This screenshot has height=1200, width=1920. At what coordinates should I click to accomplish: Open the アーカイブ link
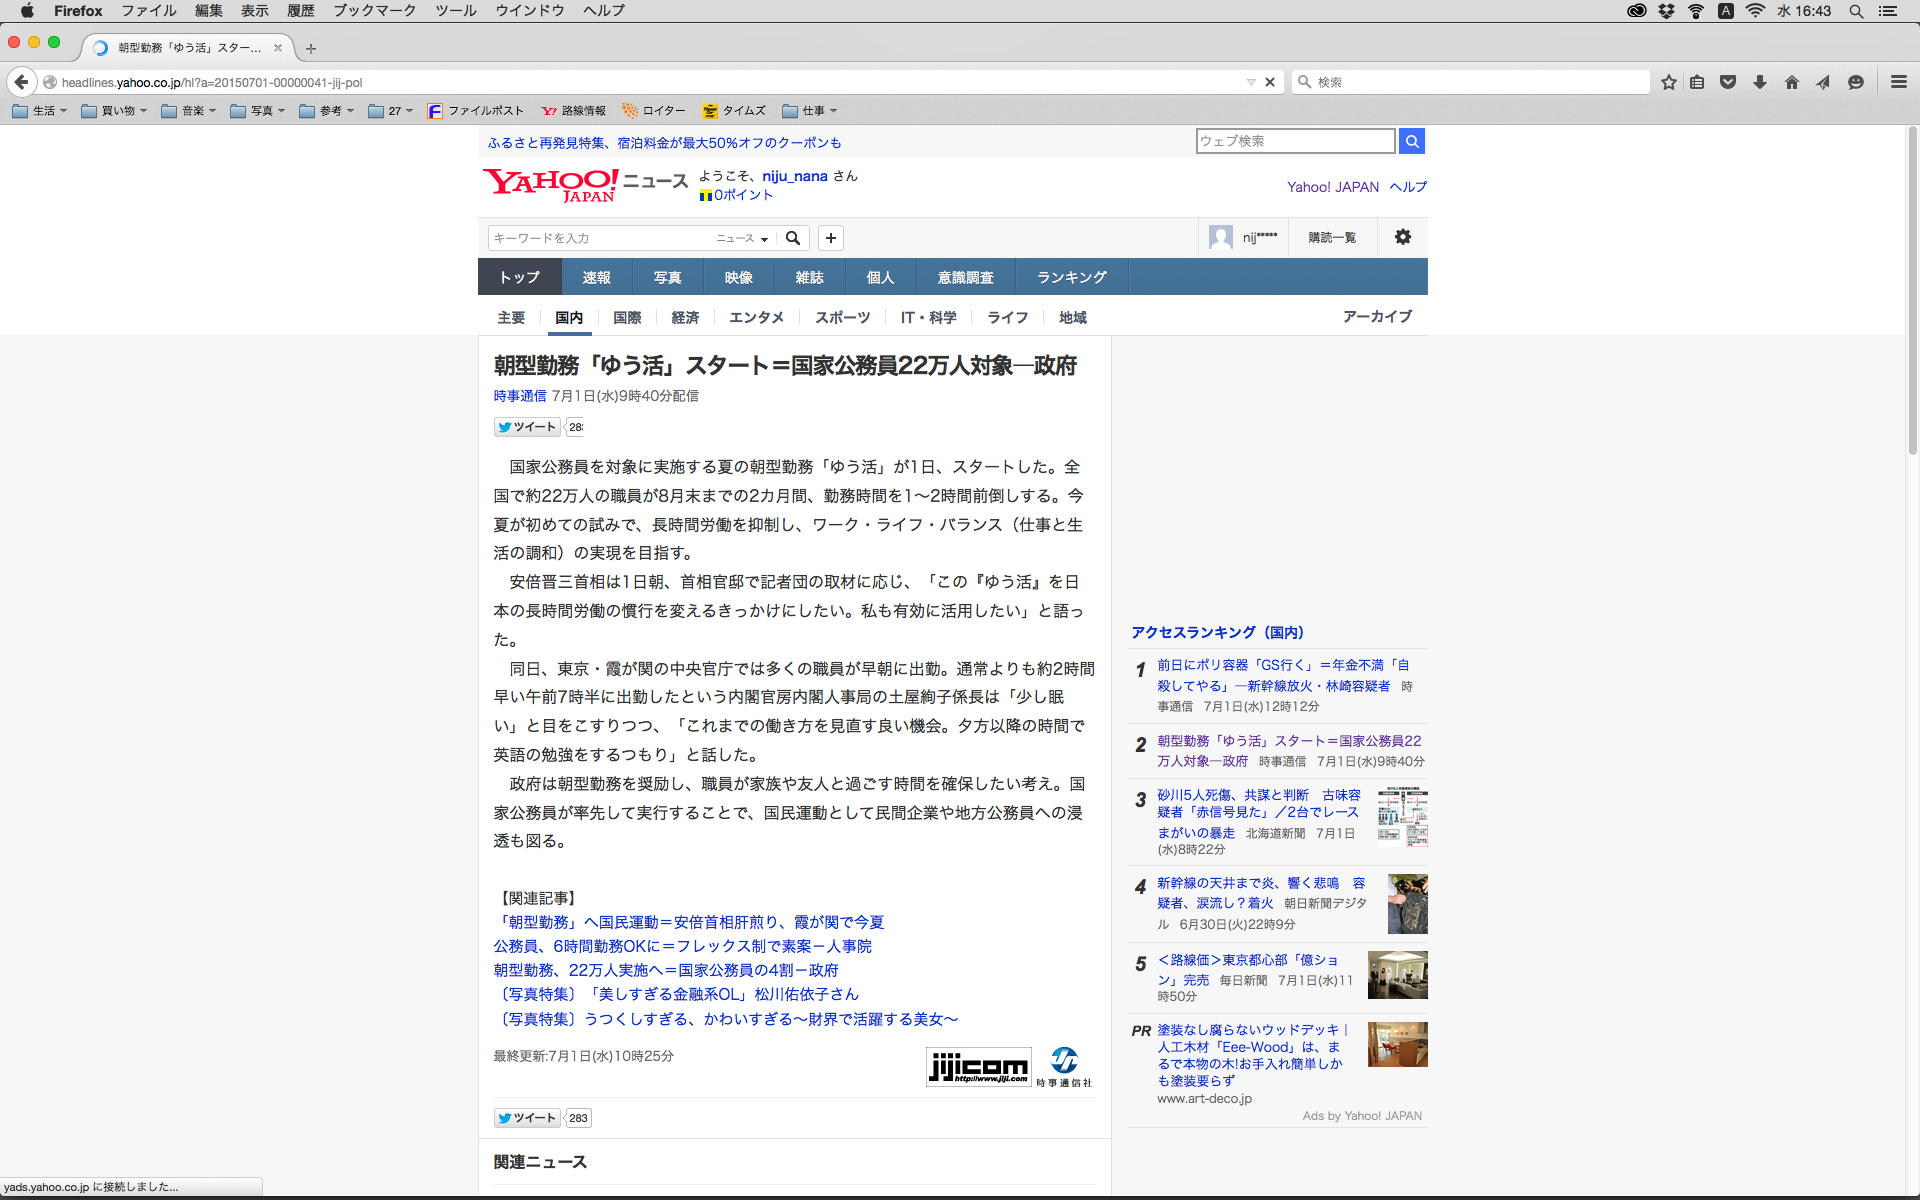(x=1377, y=316)
